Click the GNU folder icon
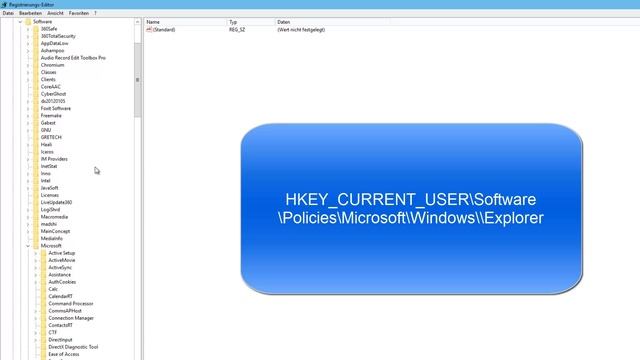Viewport: 640px width, 360px height. (36, 130)
